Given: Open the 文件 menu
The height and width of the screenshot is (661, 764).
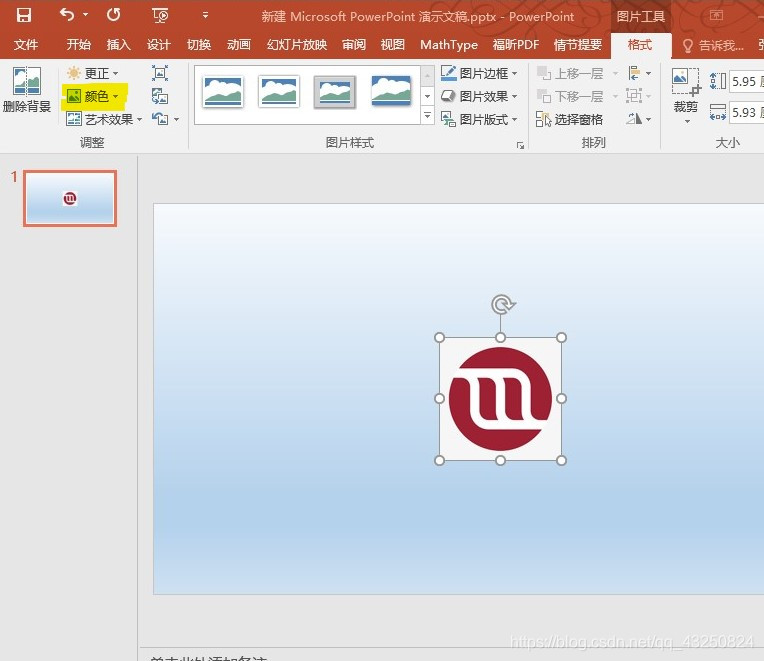Looking at the screenshot, I should coord(25,45).
